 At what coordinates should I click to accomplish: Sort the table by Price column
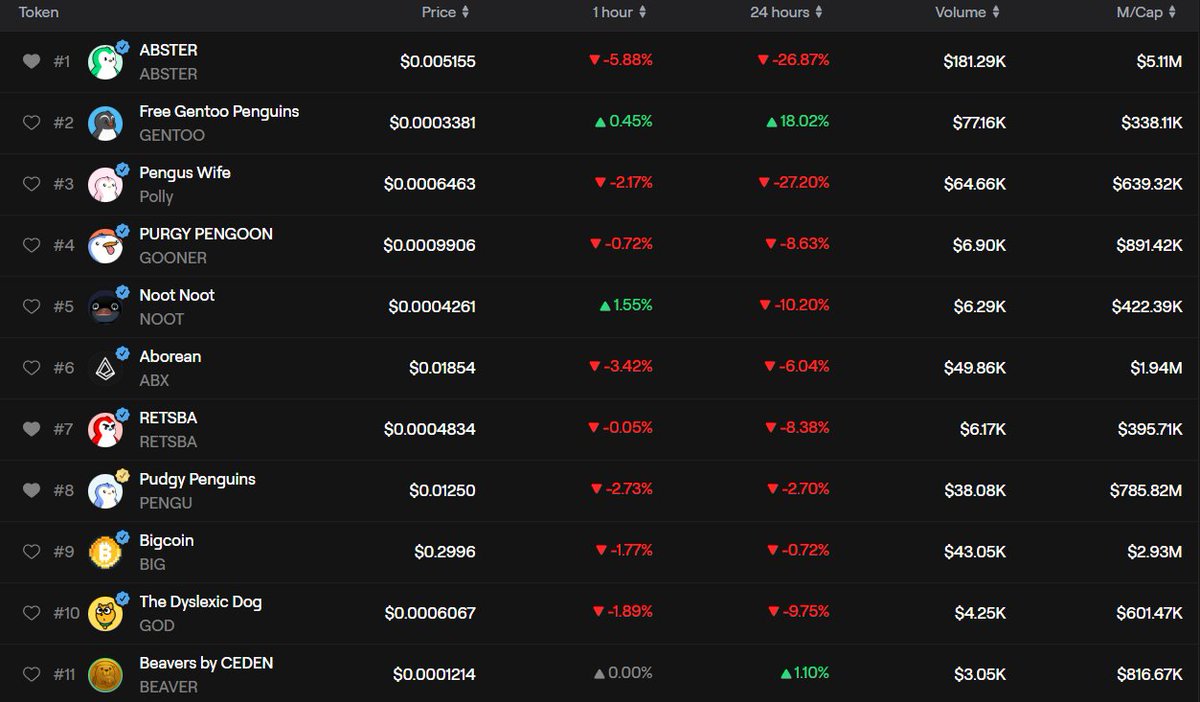click(445, 12)
